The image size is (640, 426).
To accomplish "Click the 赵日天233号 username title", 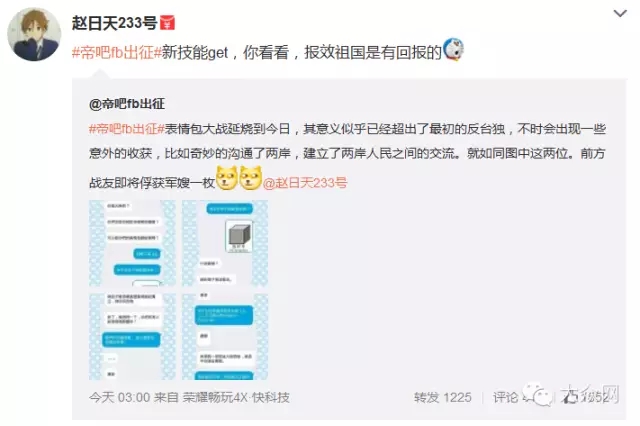I will 115,23.
